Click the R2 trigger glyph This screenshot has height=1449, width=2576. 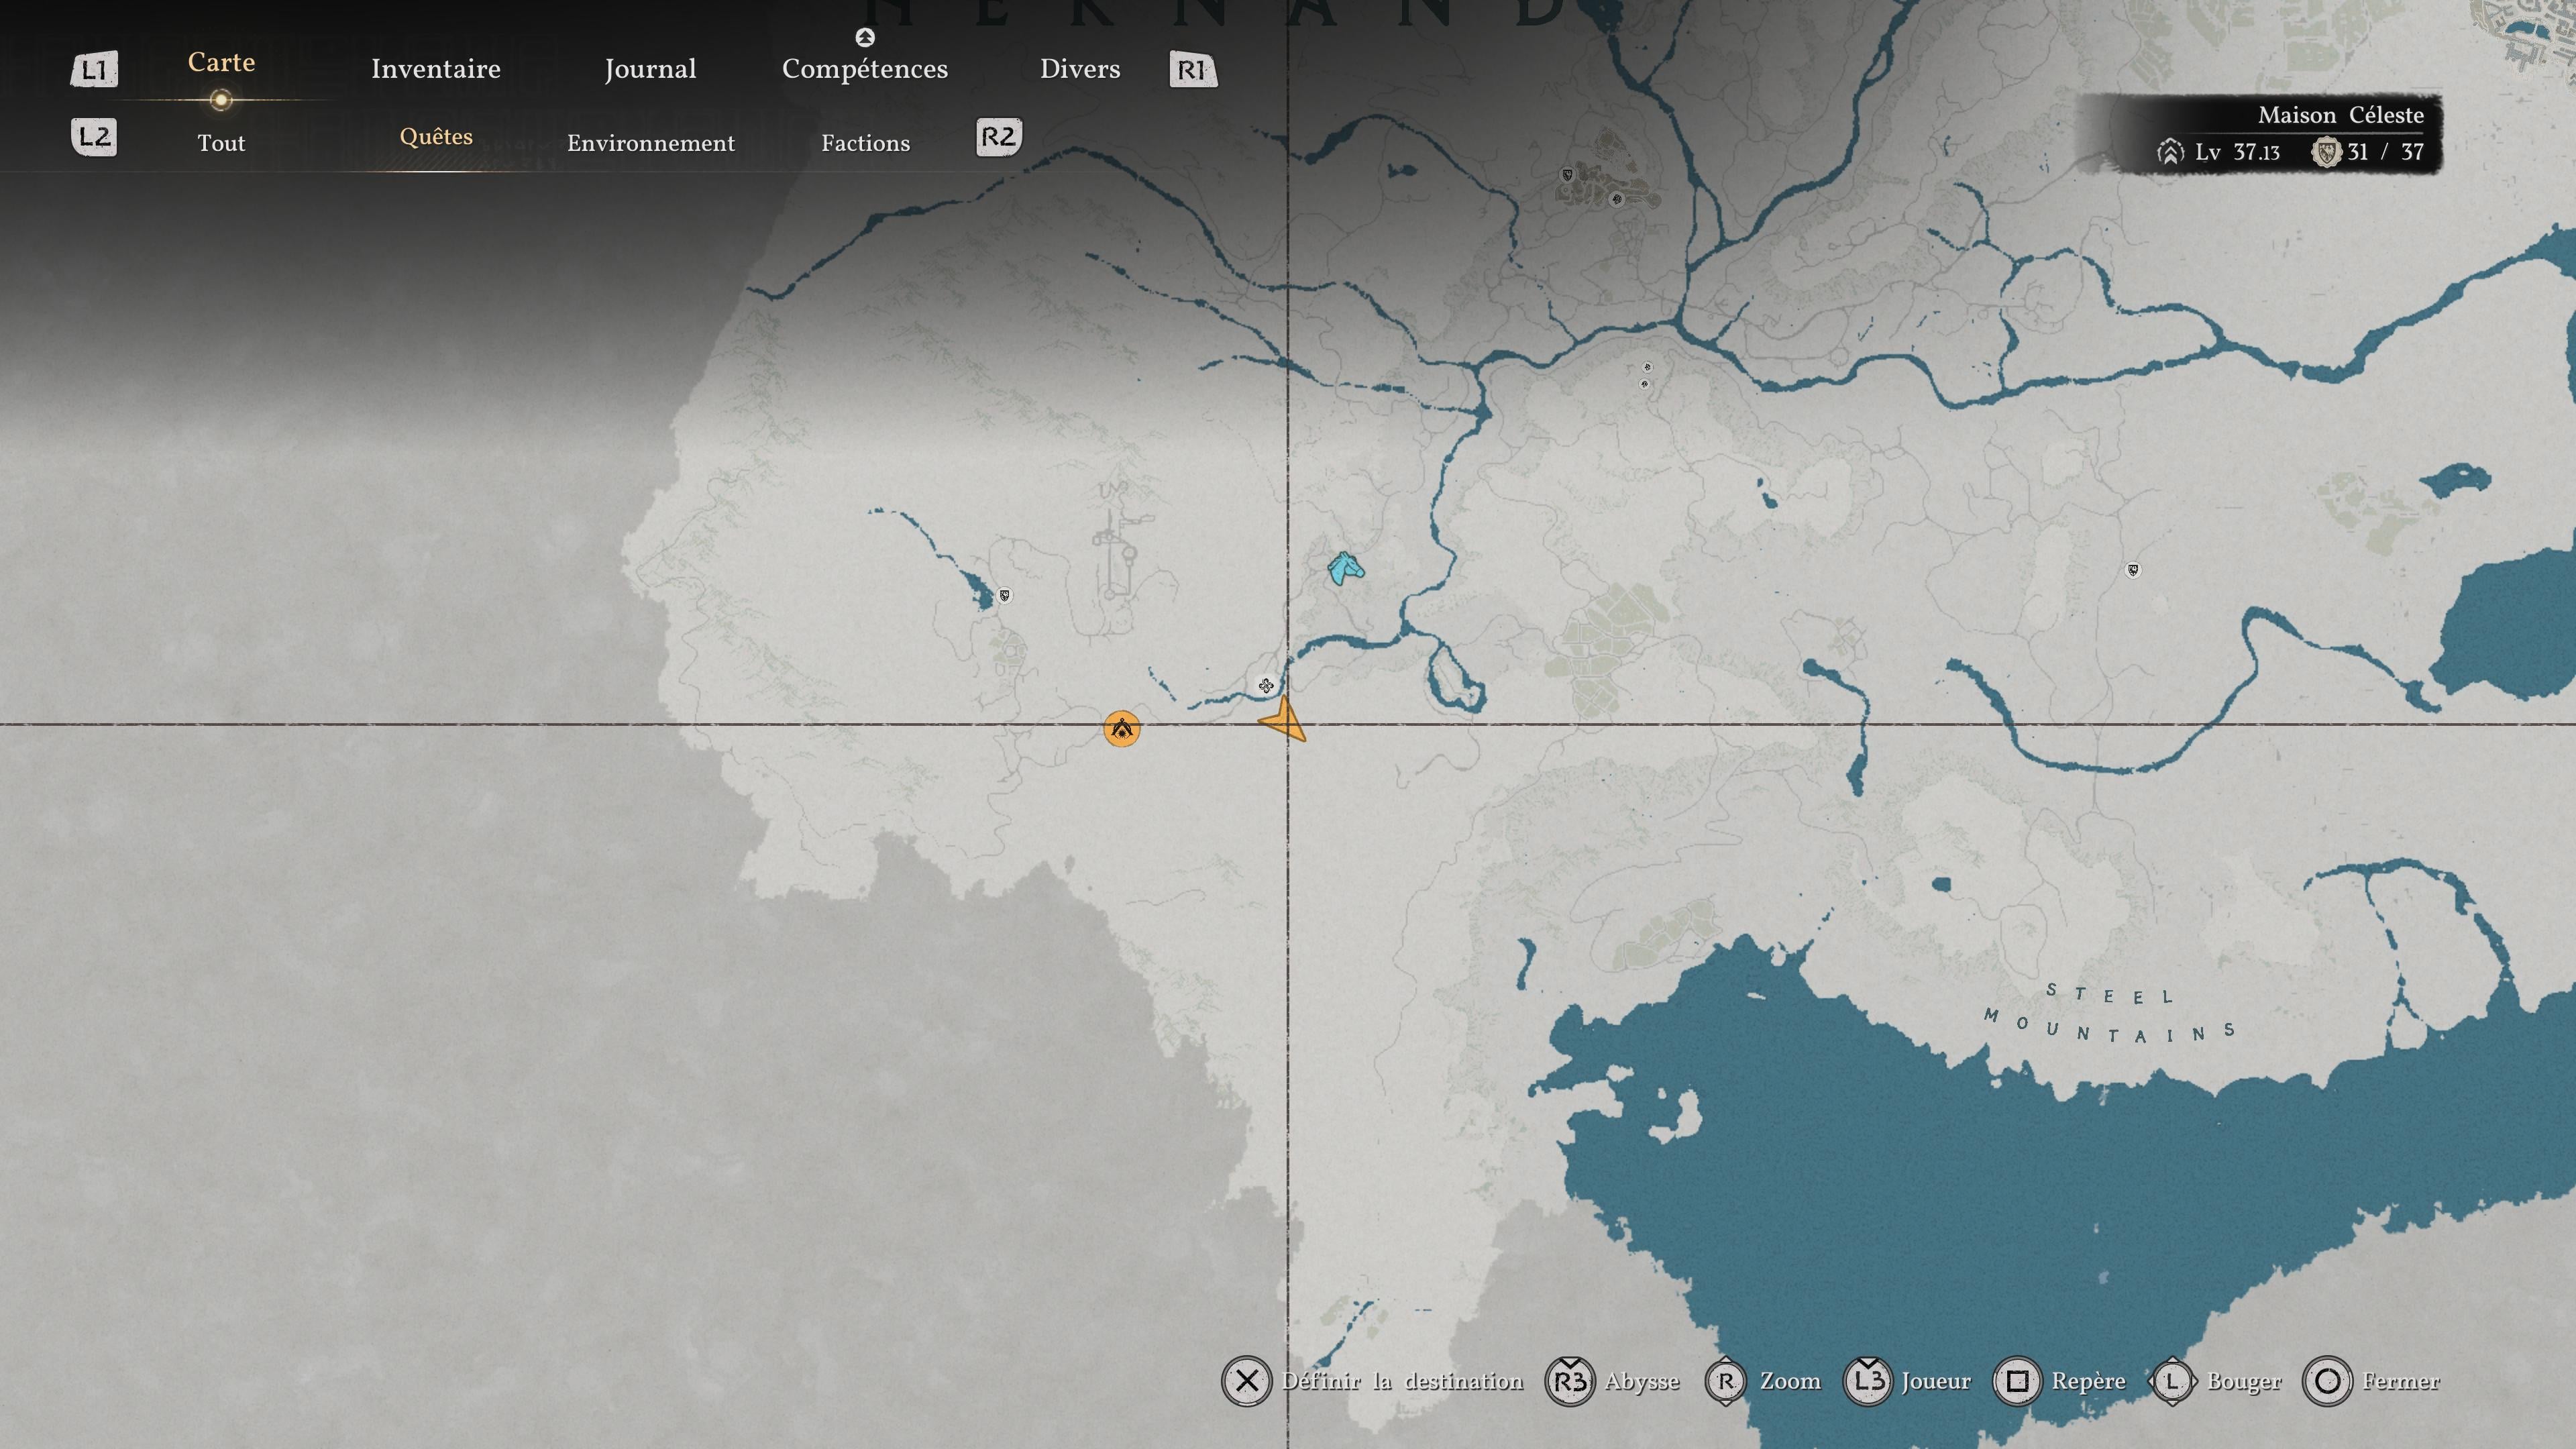click(998, 137)
